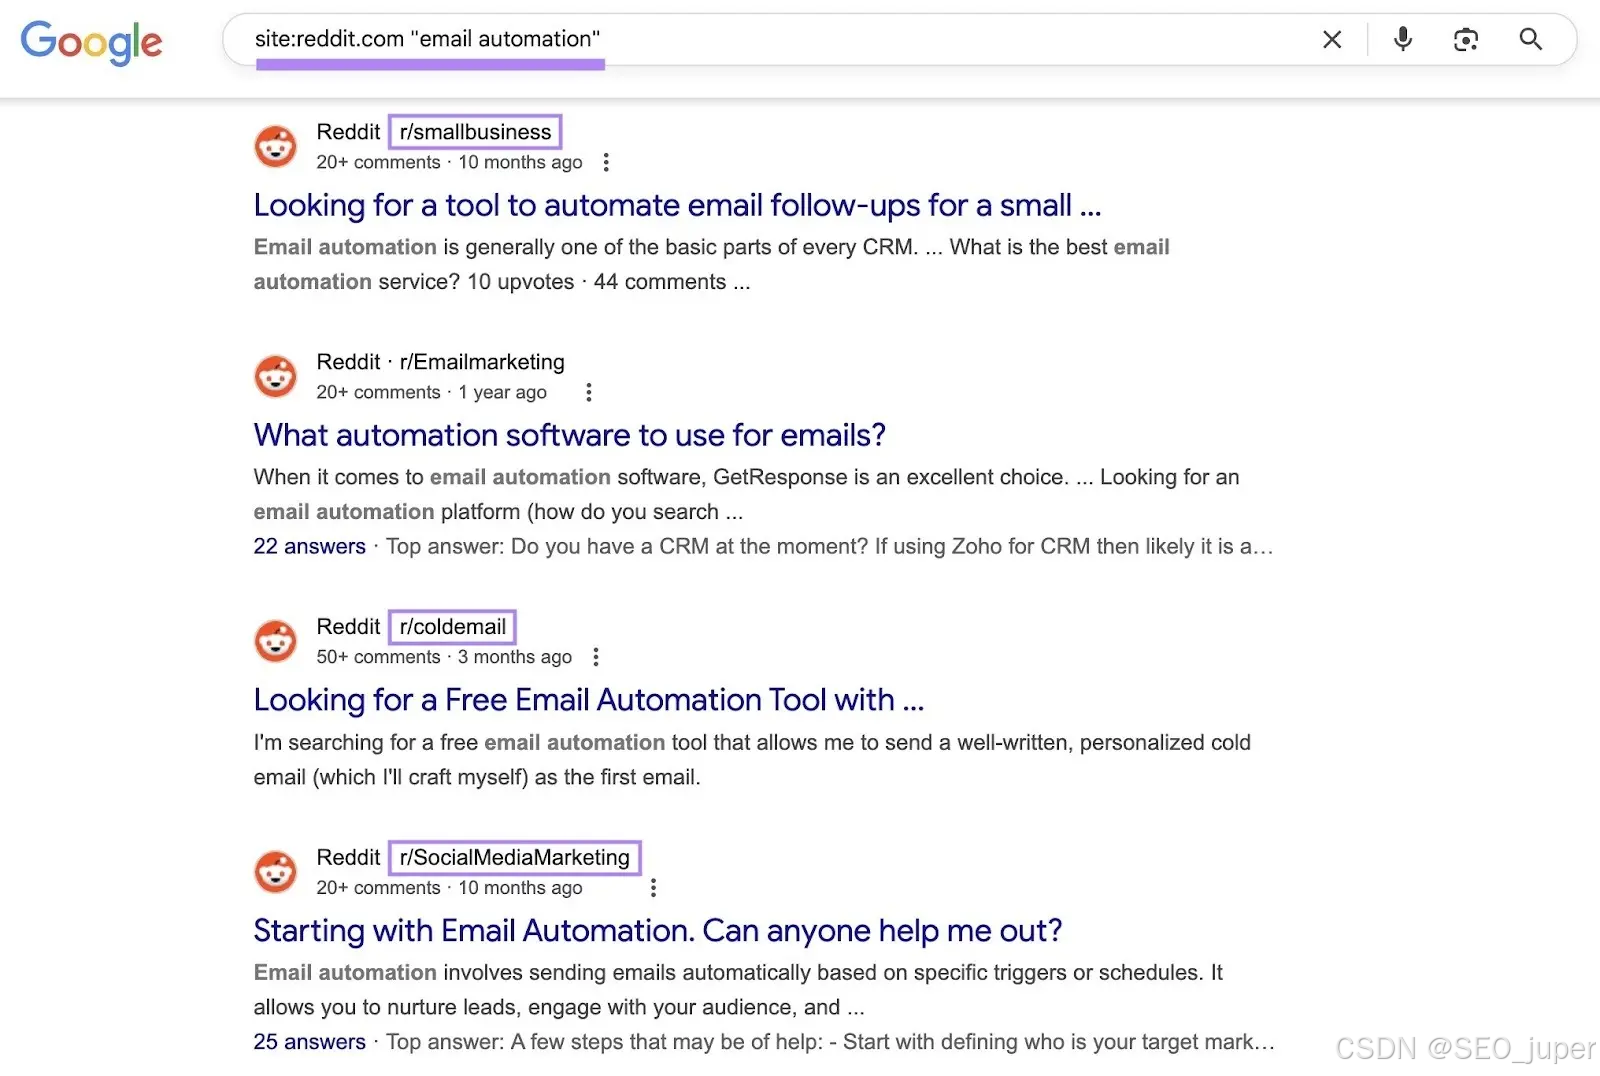Click Reddit favicon of r/SocialMediaMarketing result
This screenshot has height=1076, width=1600.
276,872
